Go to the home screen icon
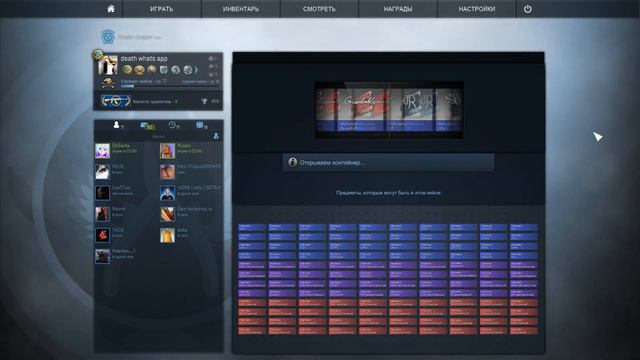Screen dimensions: 640x360 [111, 9]
